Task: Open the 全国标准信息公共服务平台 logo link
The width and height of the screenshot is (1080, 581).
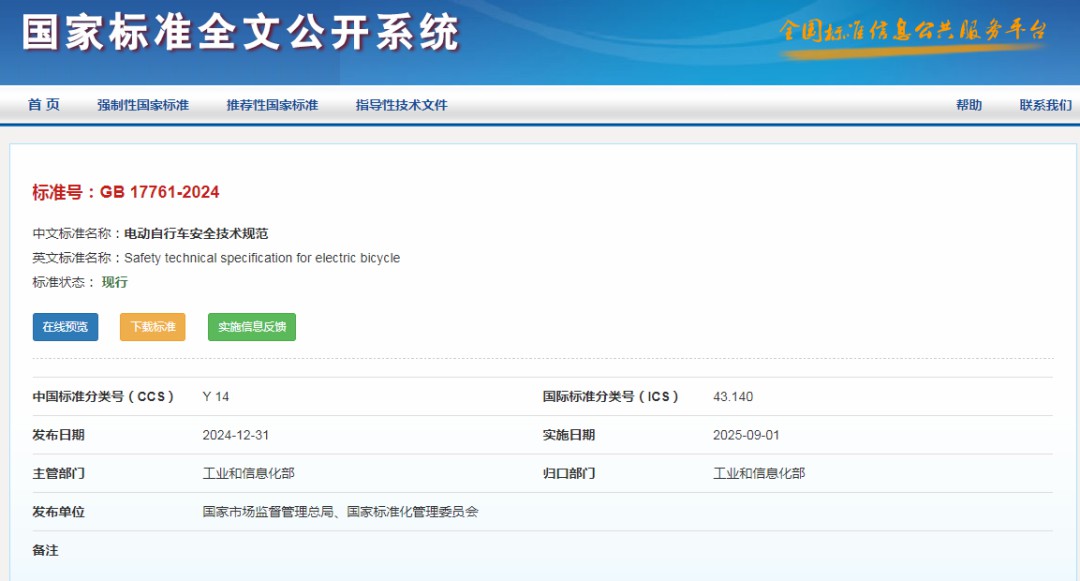Action: (x=915, y=32)
